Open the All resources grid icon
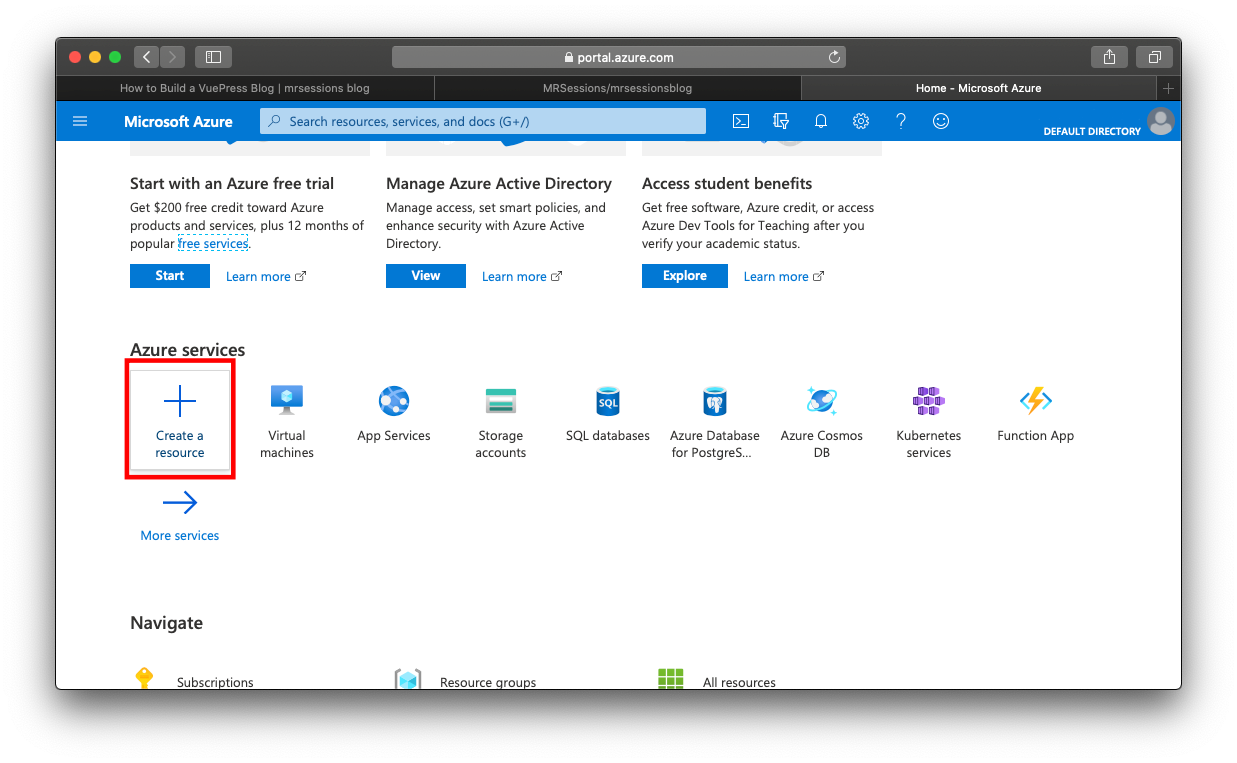This screenshot has width=1237, height=763. pos(671,679)
